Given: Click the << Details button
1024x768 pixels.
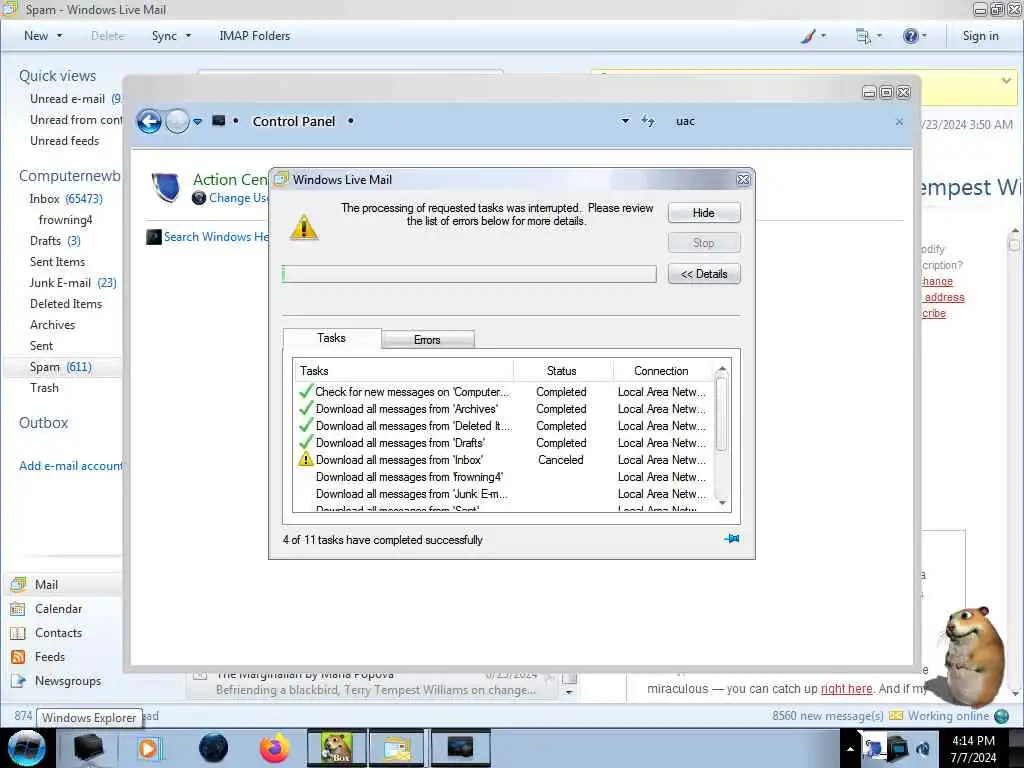Looking at the screenshot, I should [x=703, y=274].
